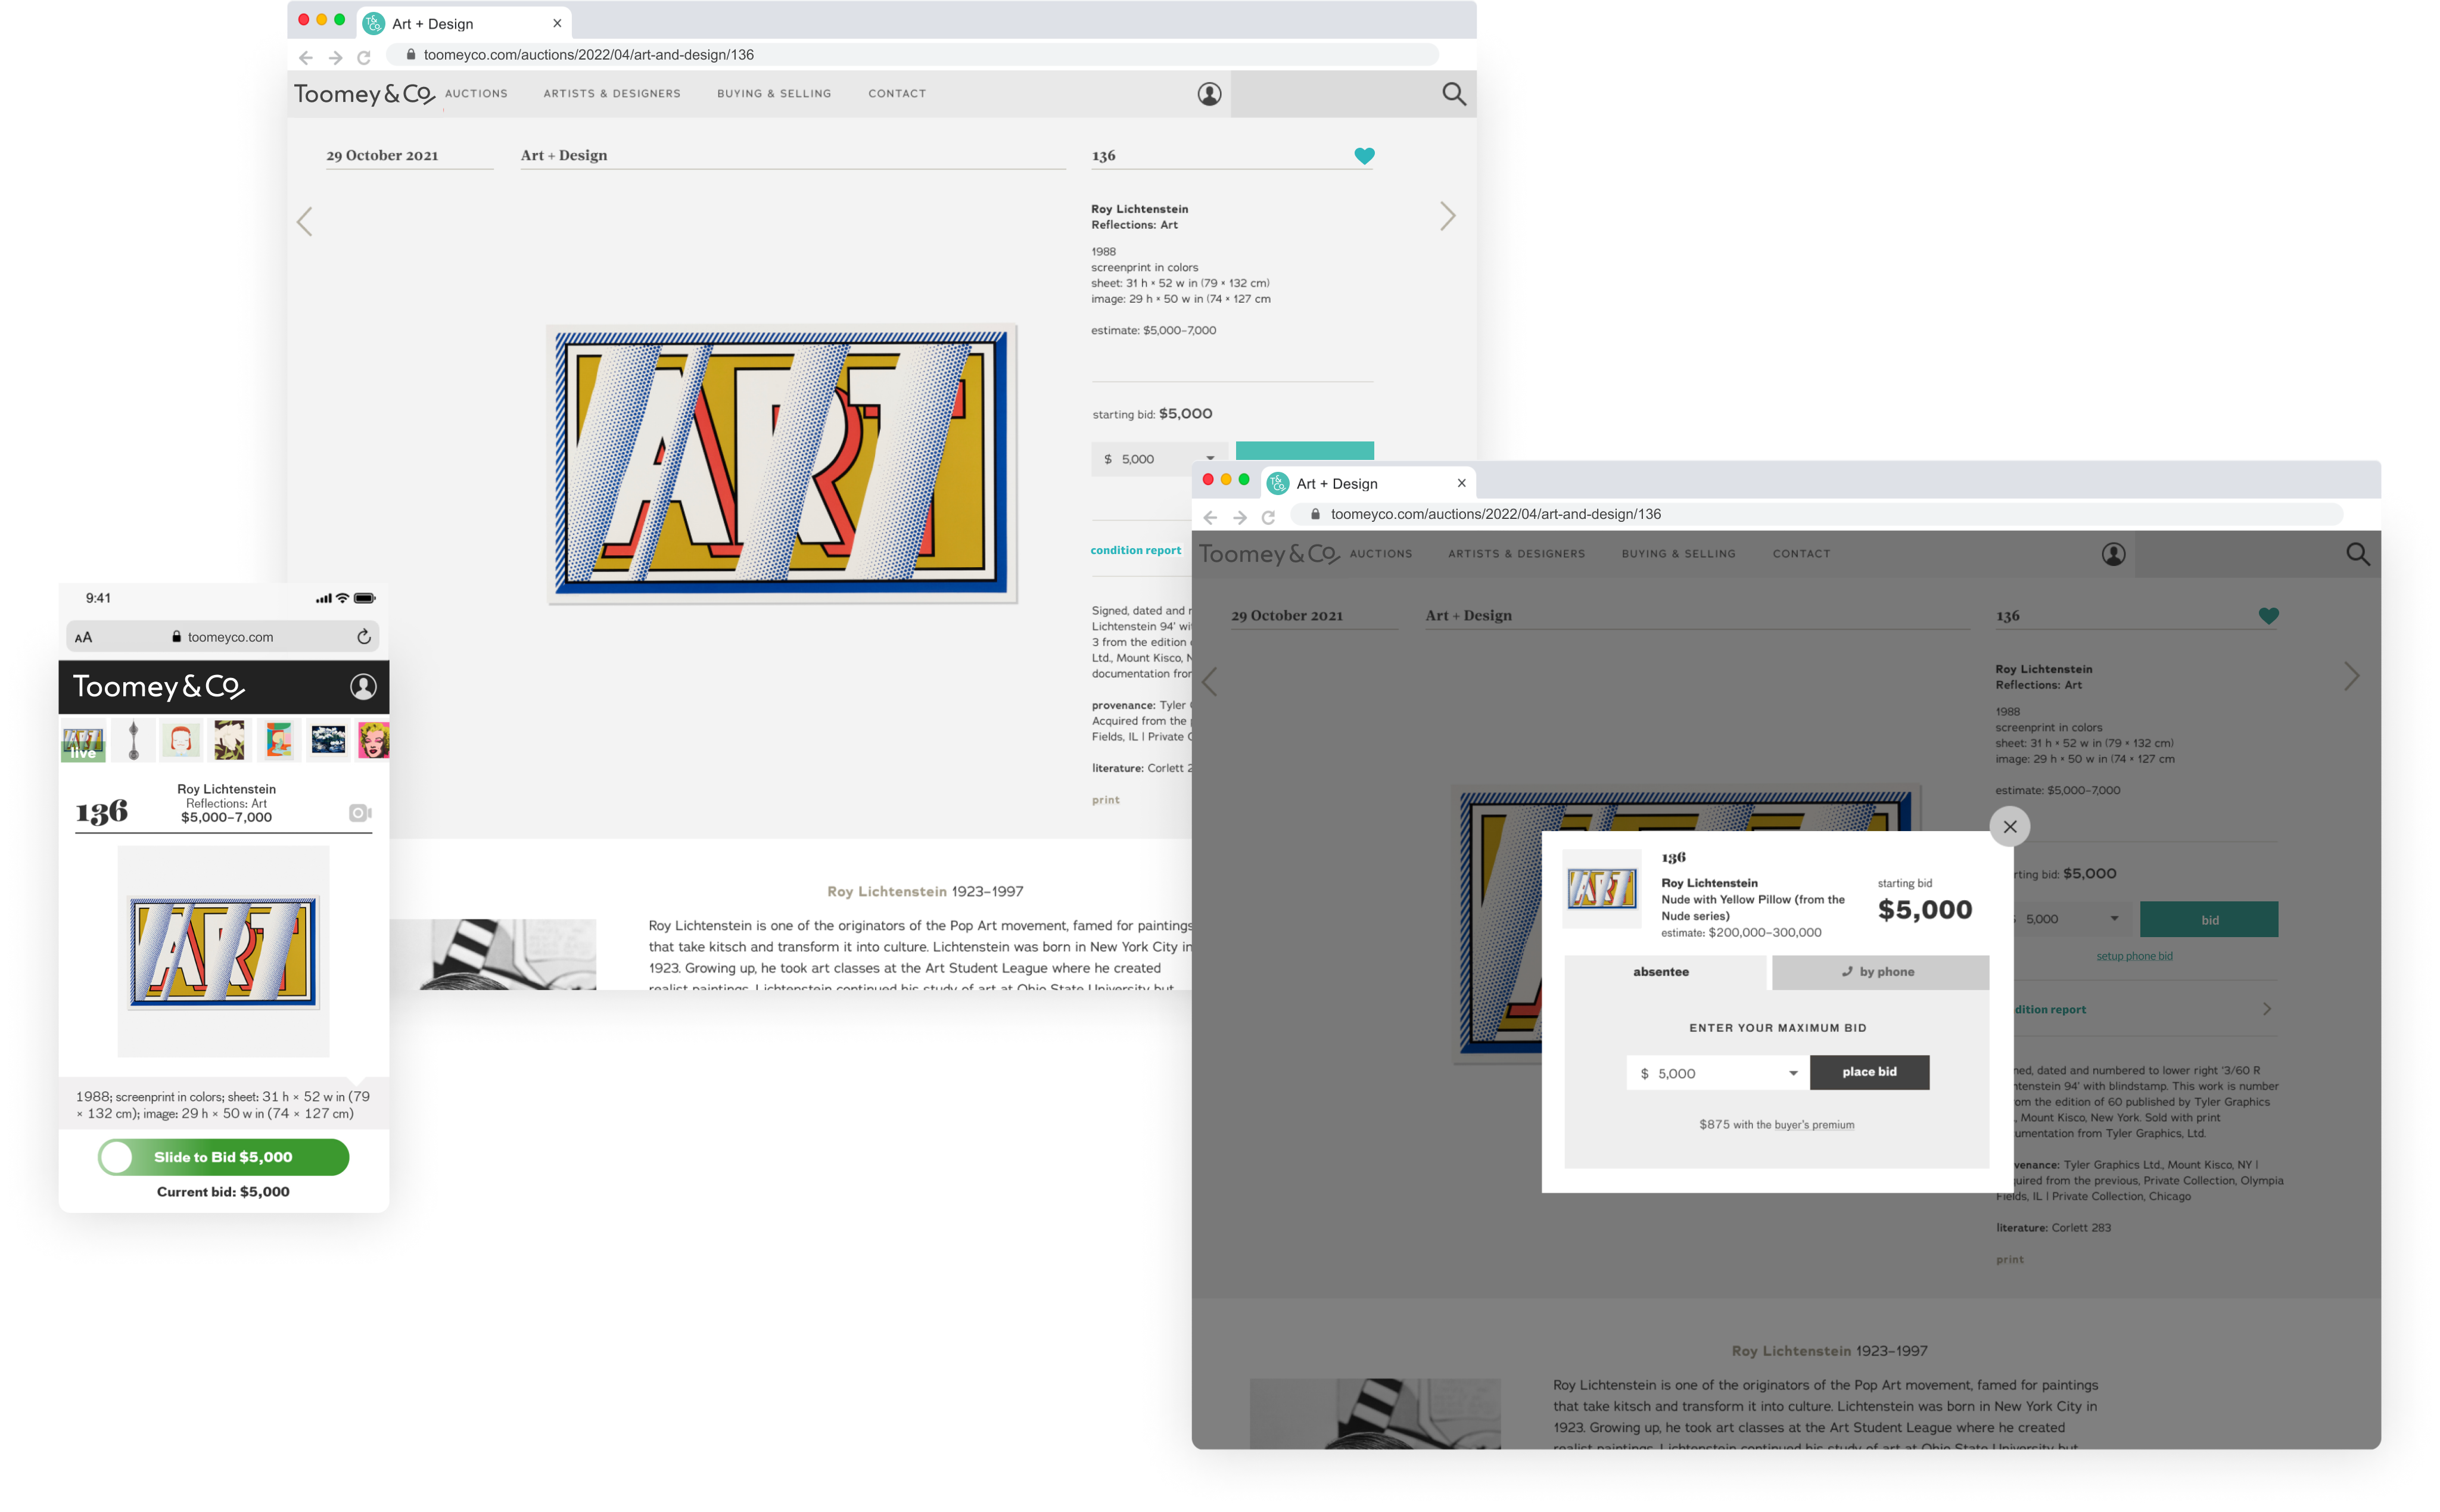Screen dimensions: 2440x1512
Task: Tap live ART thumbnail in mobile strip
Action: coord(83,741)
